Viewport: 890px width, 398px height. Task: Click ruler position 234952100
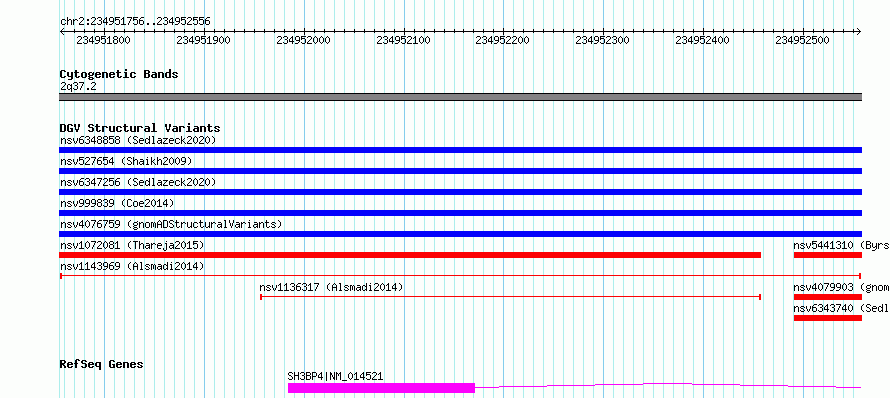403,40
